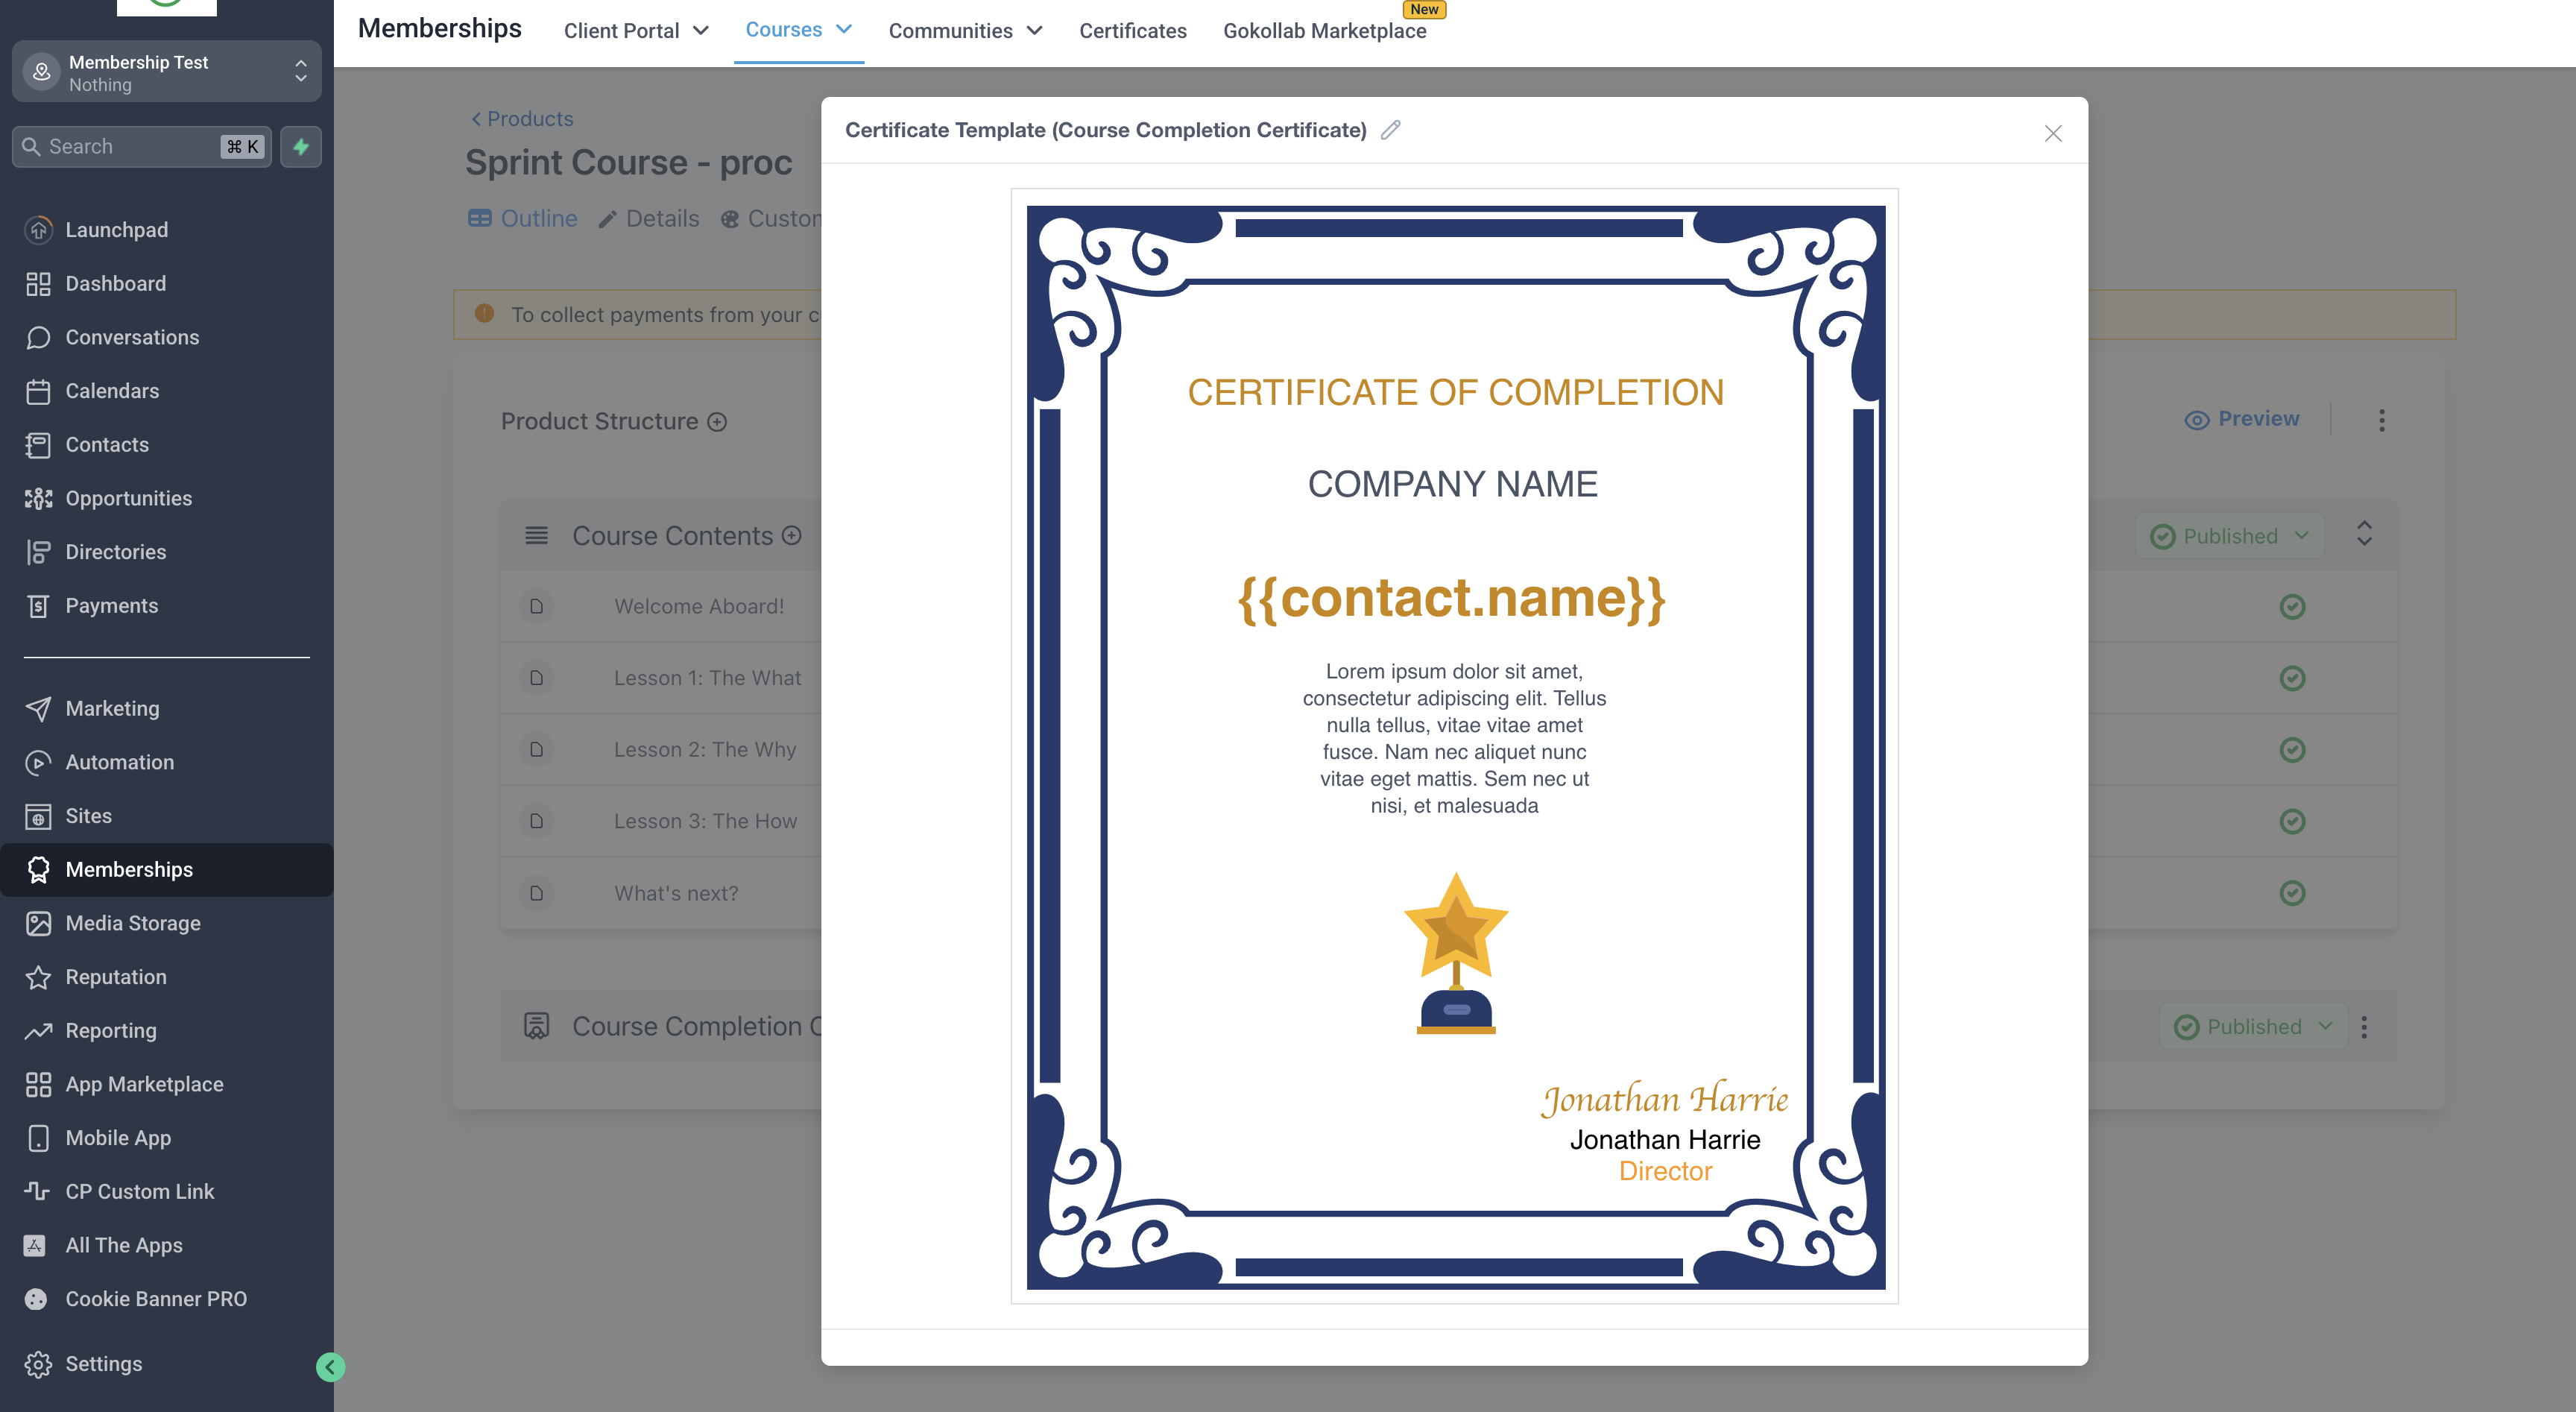Click the green collapse-sidebar arrow button
Image resolution: width=2576 pixels, height=1412 pixels.
tap(330, 1367)
